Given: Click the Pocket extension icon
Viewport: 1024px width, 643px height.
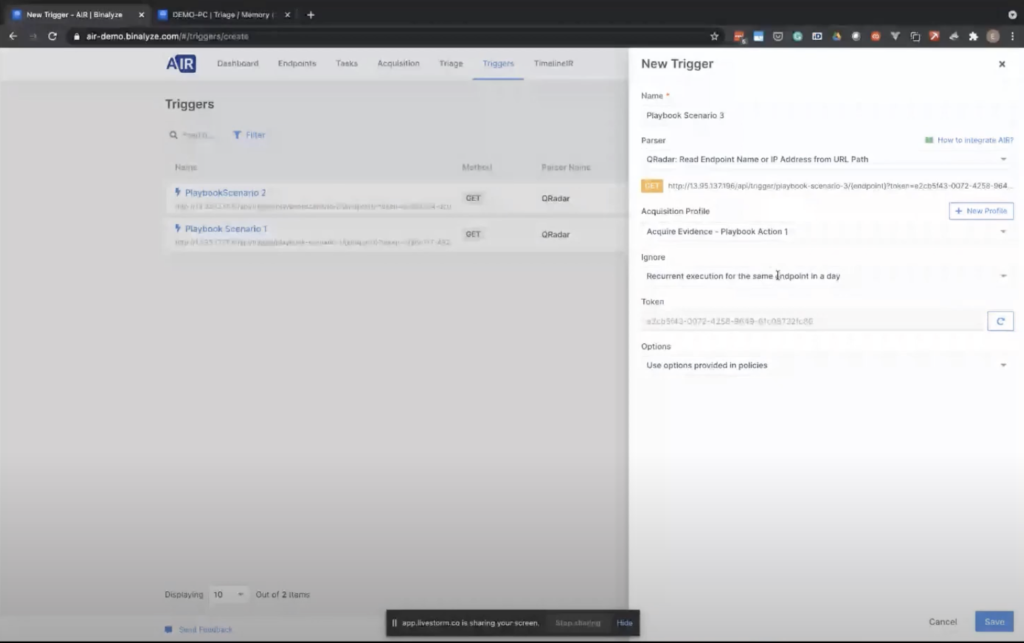Looking at the screenshot, I should 778,37.
